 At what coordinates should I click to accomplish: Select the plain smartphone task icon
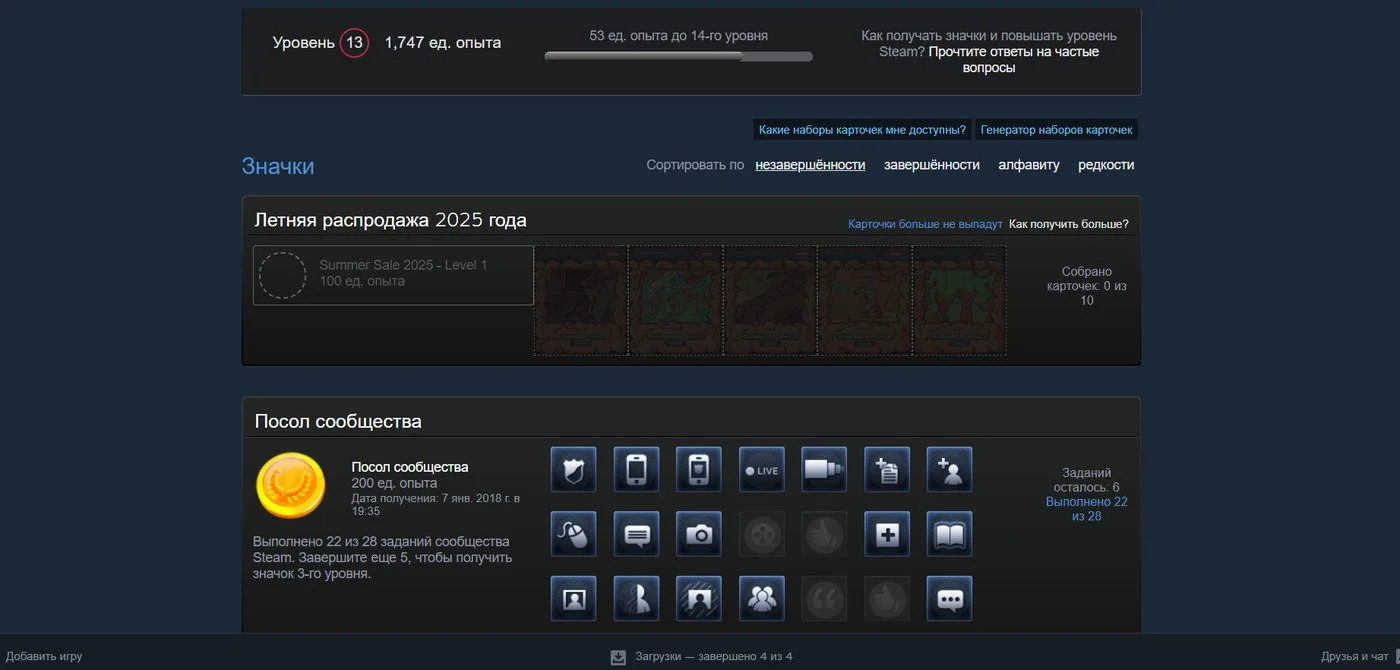coord(636,469)
